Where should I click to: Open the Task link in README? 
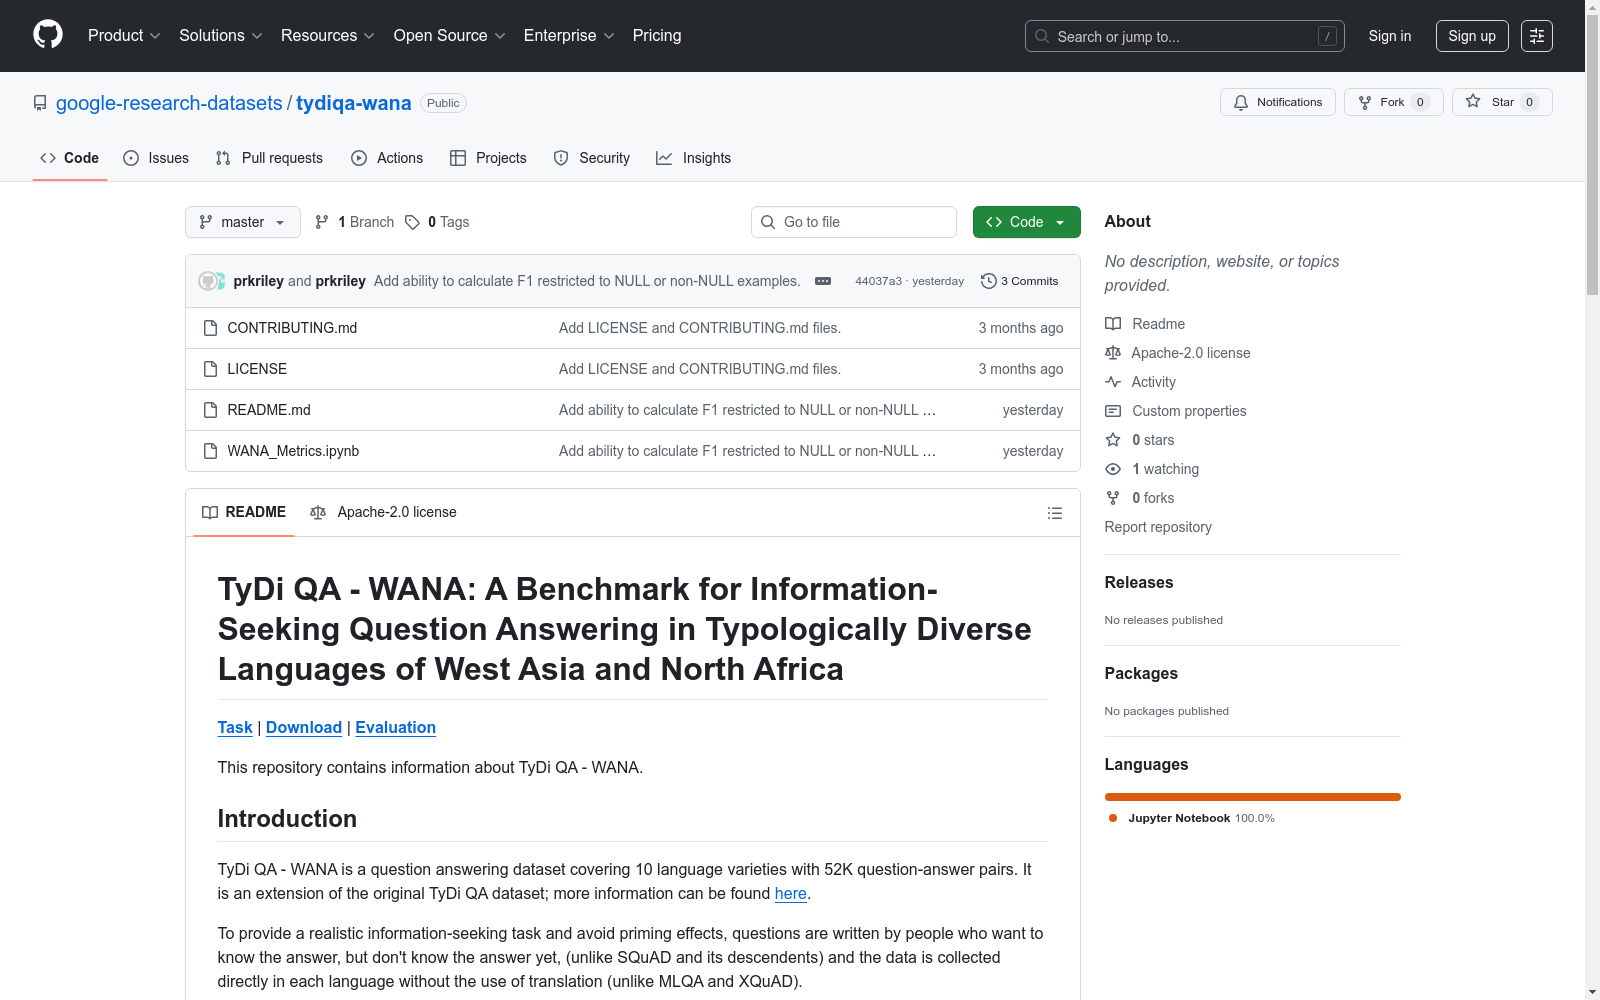pos(235,728)
